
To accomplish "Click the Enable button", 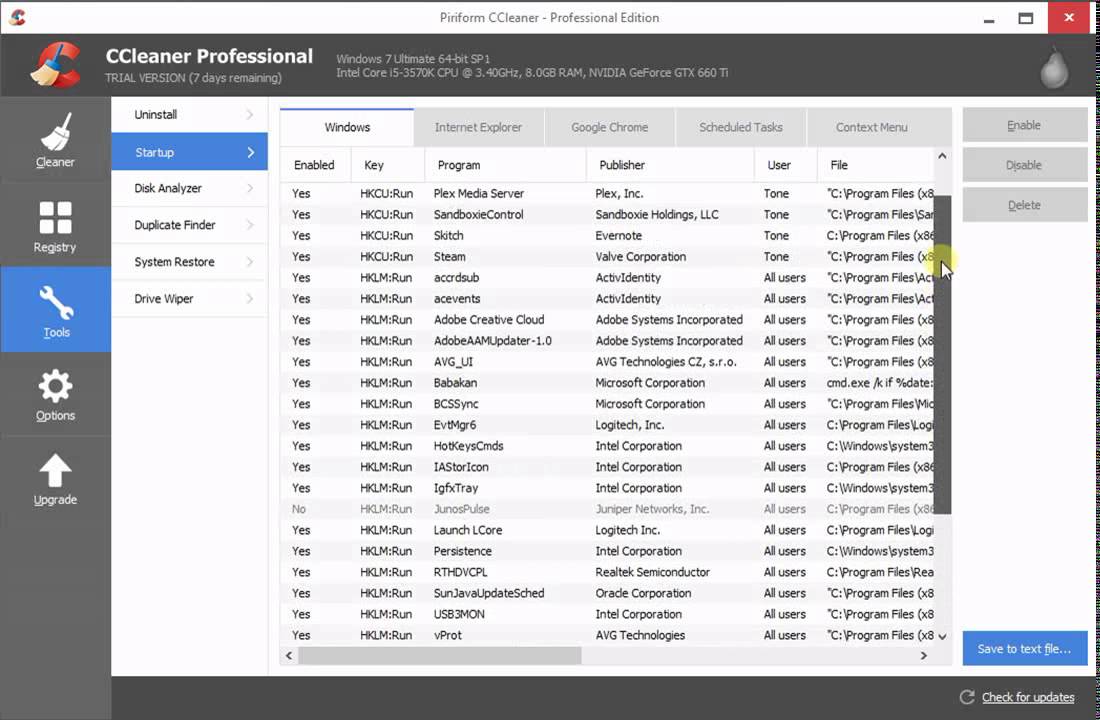I will point(1024,125).
